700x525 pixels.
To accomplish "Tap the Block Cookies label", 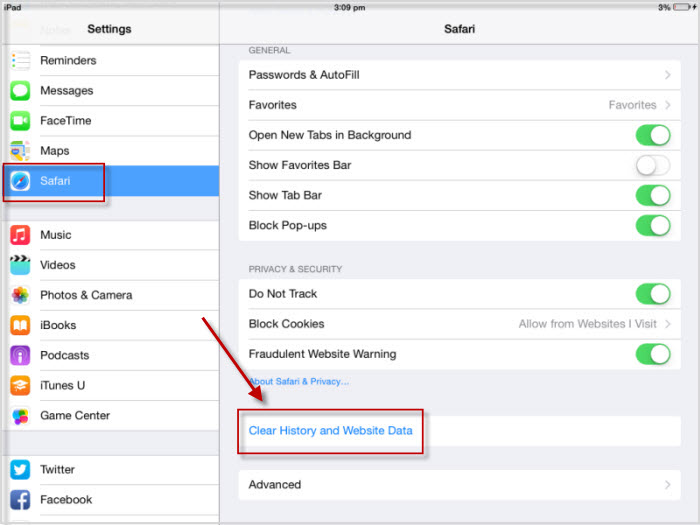I will [286, 324].
